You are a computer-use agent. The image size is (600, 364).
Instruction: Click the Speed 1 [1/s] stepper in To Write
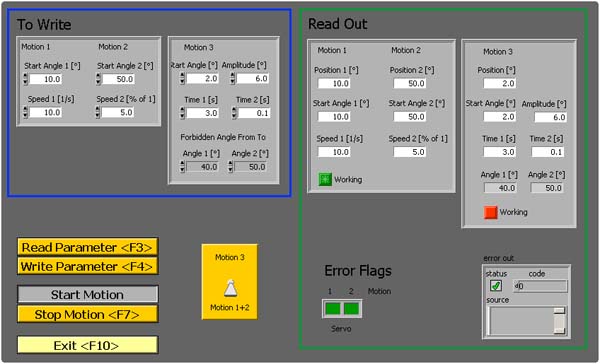25,113
